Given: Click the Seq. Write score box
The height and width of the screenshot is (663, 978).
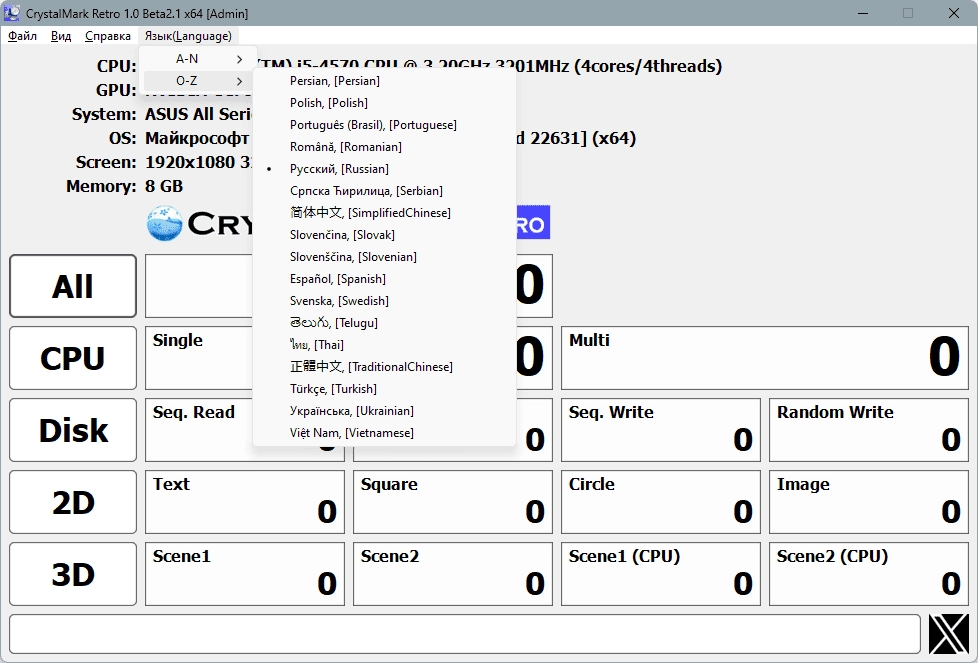Looking at the screenshot, I should point(661,430).
